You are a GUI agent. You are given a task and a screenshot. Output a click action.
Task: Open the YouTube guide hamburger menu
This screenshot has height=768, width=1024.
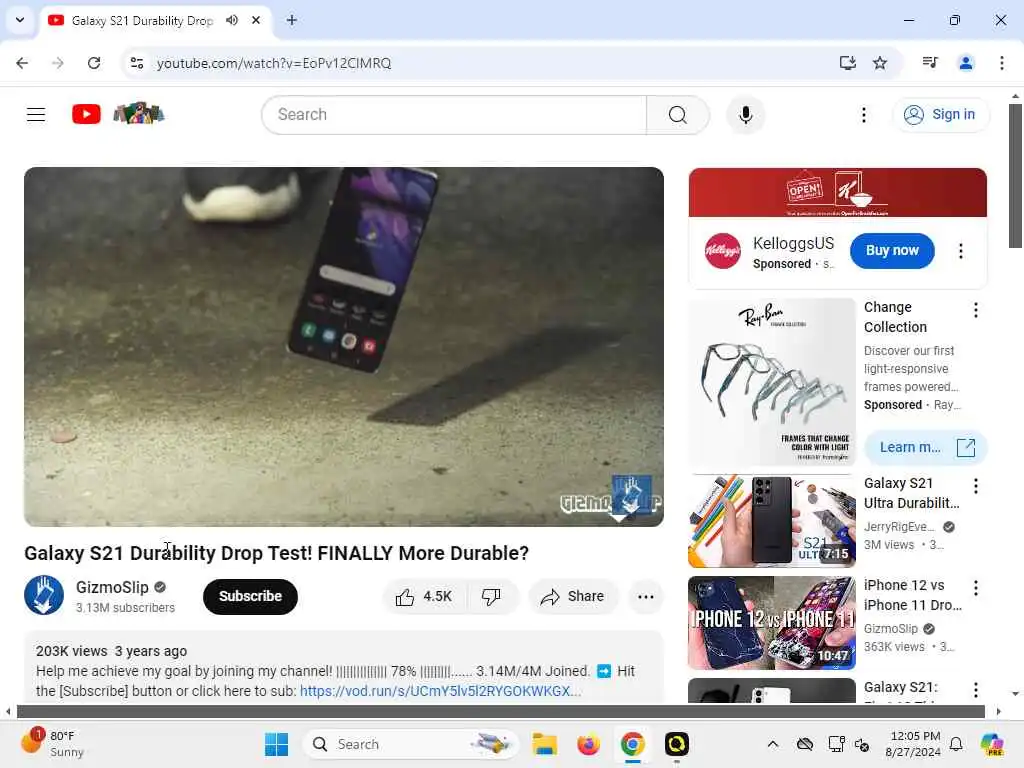tap(36, 115)
